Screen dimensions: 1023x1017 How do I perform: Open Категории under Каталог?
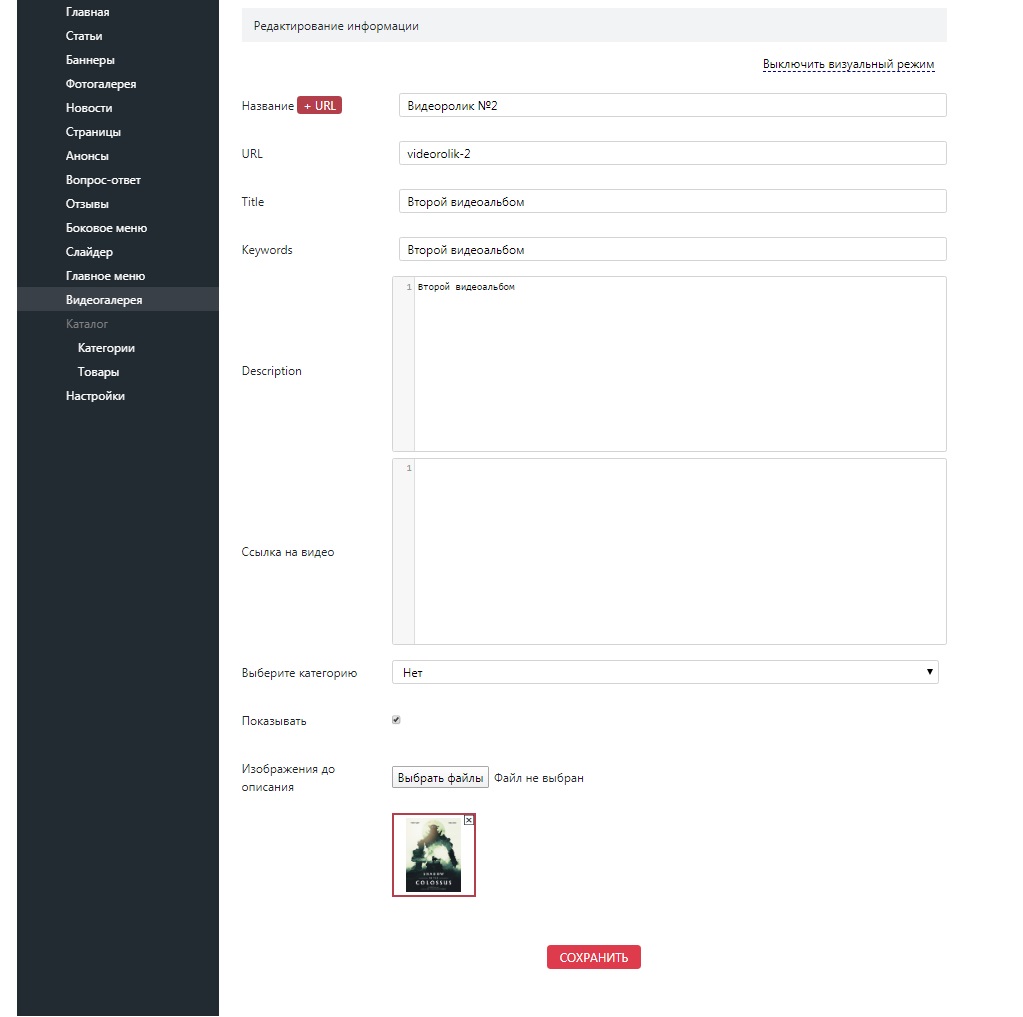point(106,348)
